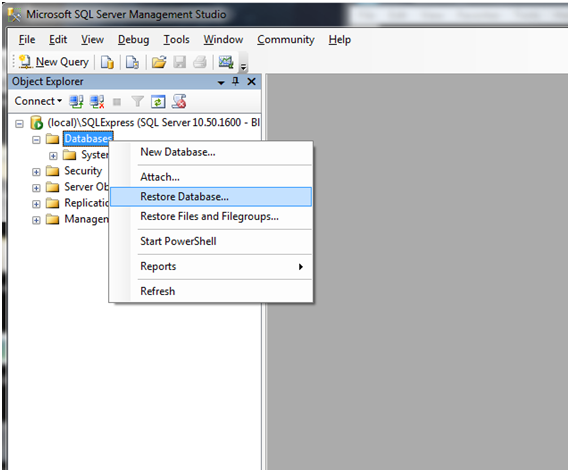Click the Databases folder icon
Viewport: 570px width, 472px height.
click(53, 139)
